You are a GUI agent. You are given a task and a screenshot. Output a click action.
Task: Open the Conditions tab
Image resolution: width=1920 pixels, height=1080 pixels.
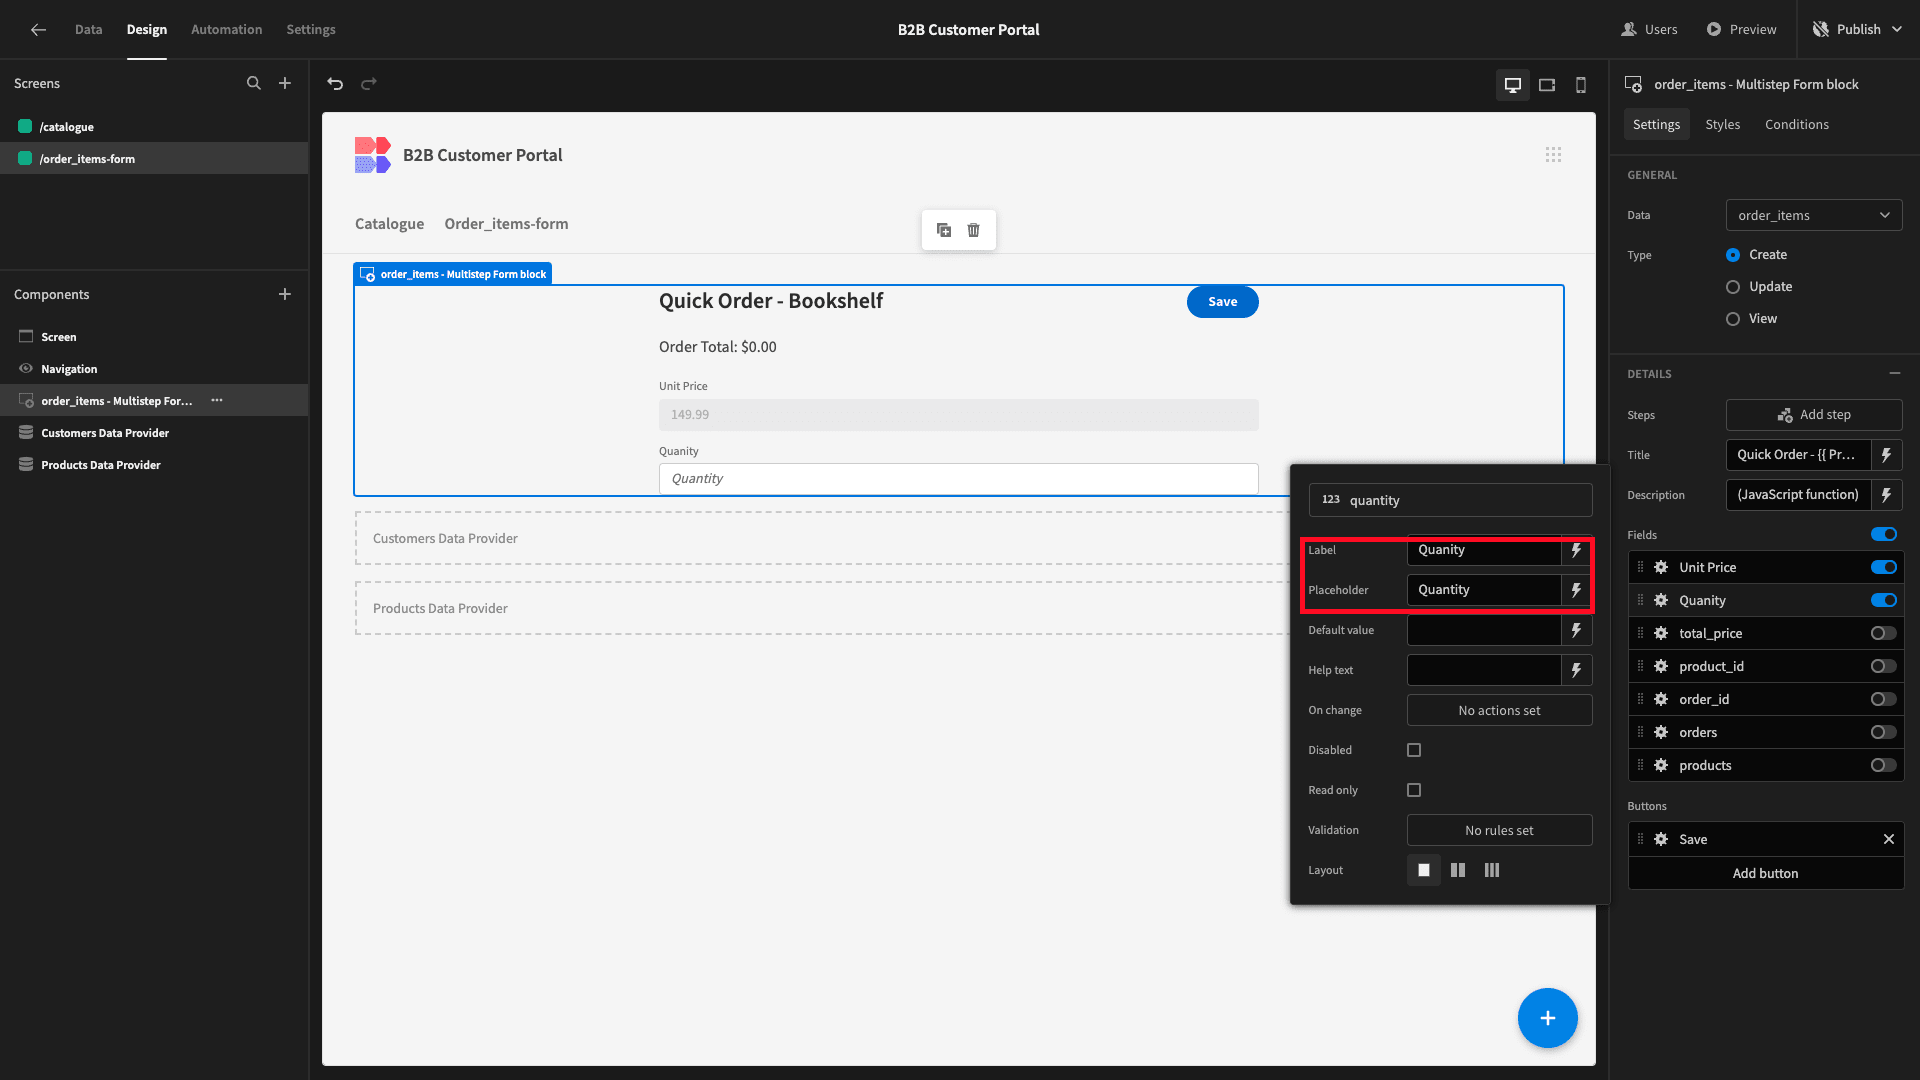(x=1796, y=124)
